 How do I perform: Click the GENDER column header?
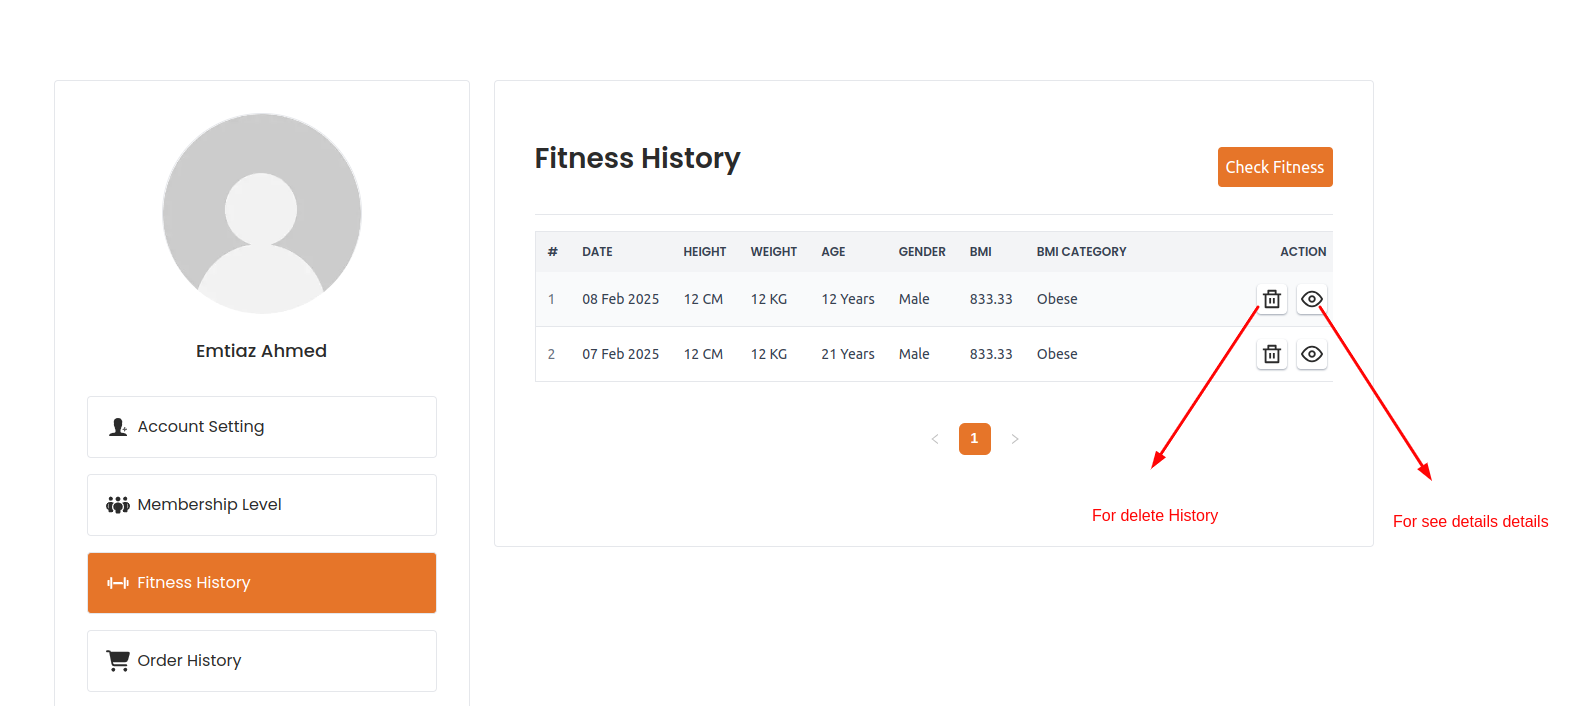pyautogui.click(x=921, y=252)
